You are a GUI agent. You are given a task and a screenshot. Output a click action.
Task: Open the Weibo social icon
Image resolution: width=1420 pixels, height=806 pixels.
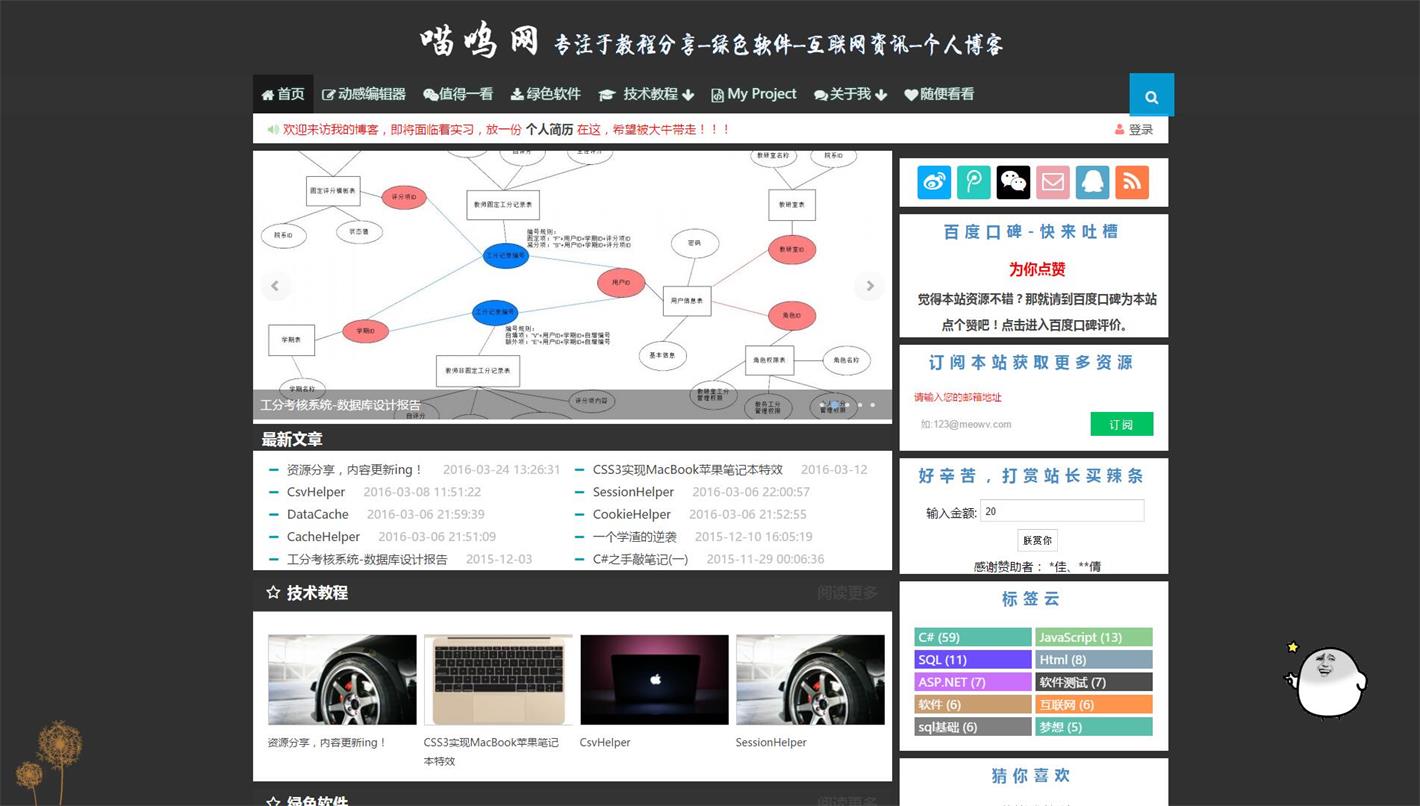(934, 182)
